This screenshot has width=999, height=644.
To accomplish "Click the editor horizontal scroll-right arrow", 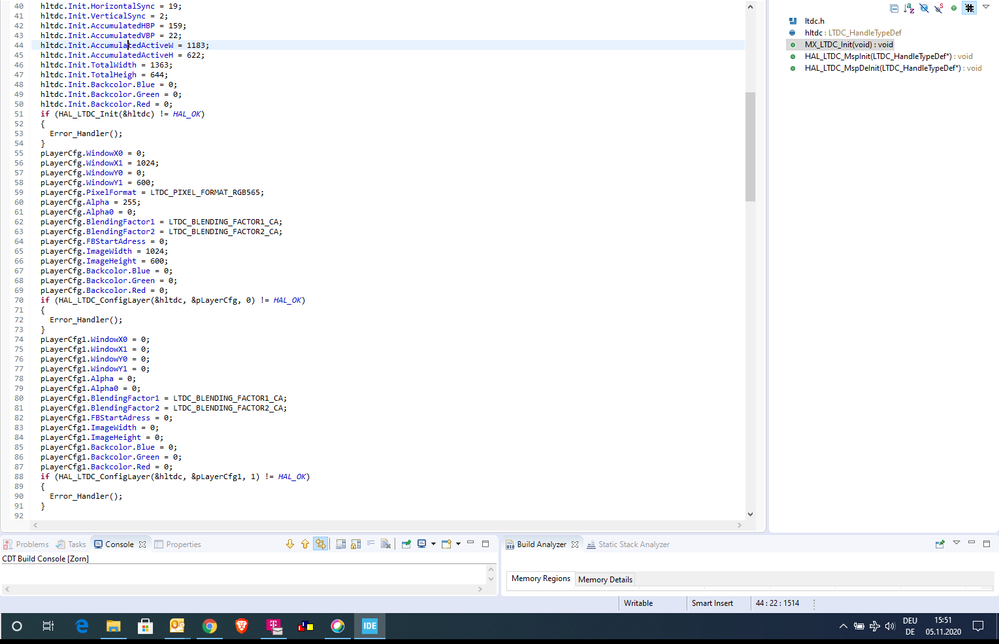I will [x=740, y=526].
